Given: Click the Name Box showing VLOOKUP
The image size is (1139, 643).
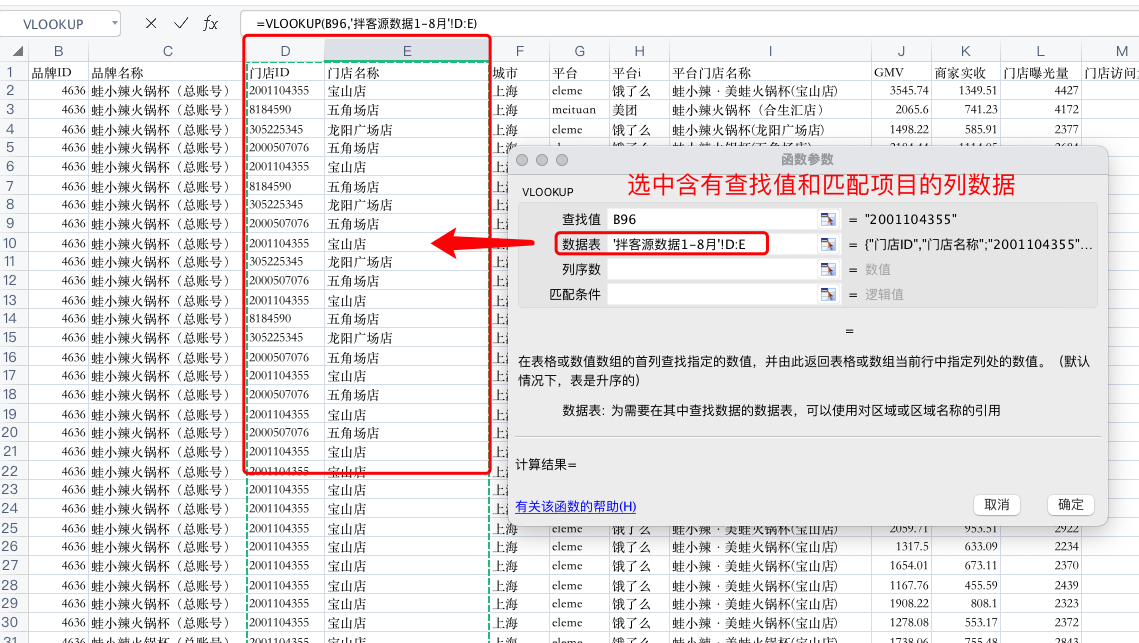Looking at the screenshot, I should coord(54,24).
